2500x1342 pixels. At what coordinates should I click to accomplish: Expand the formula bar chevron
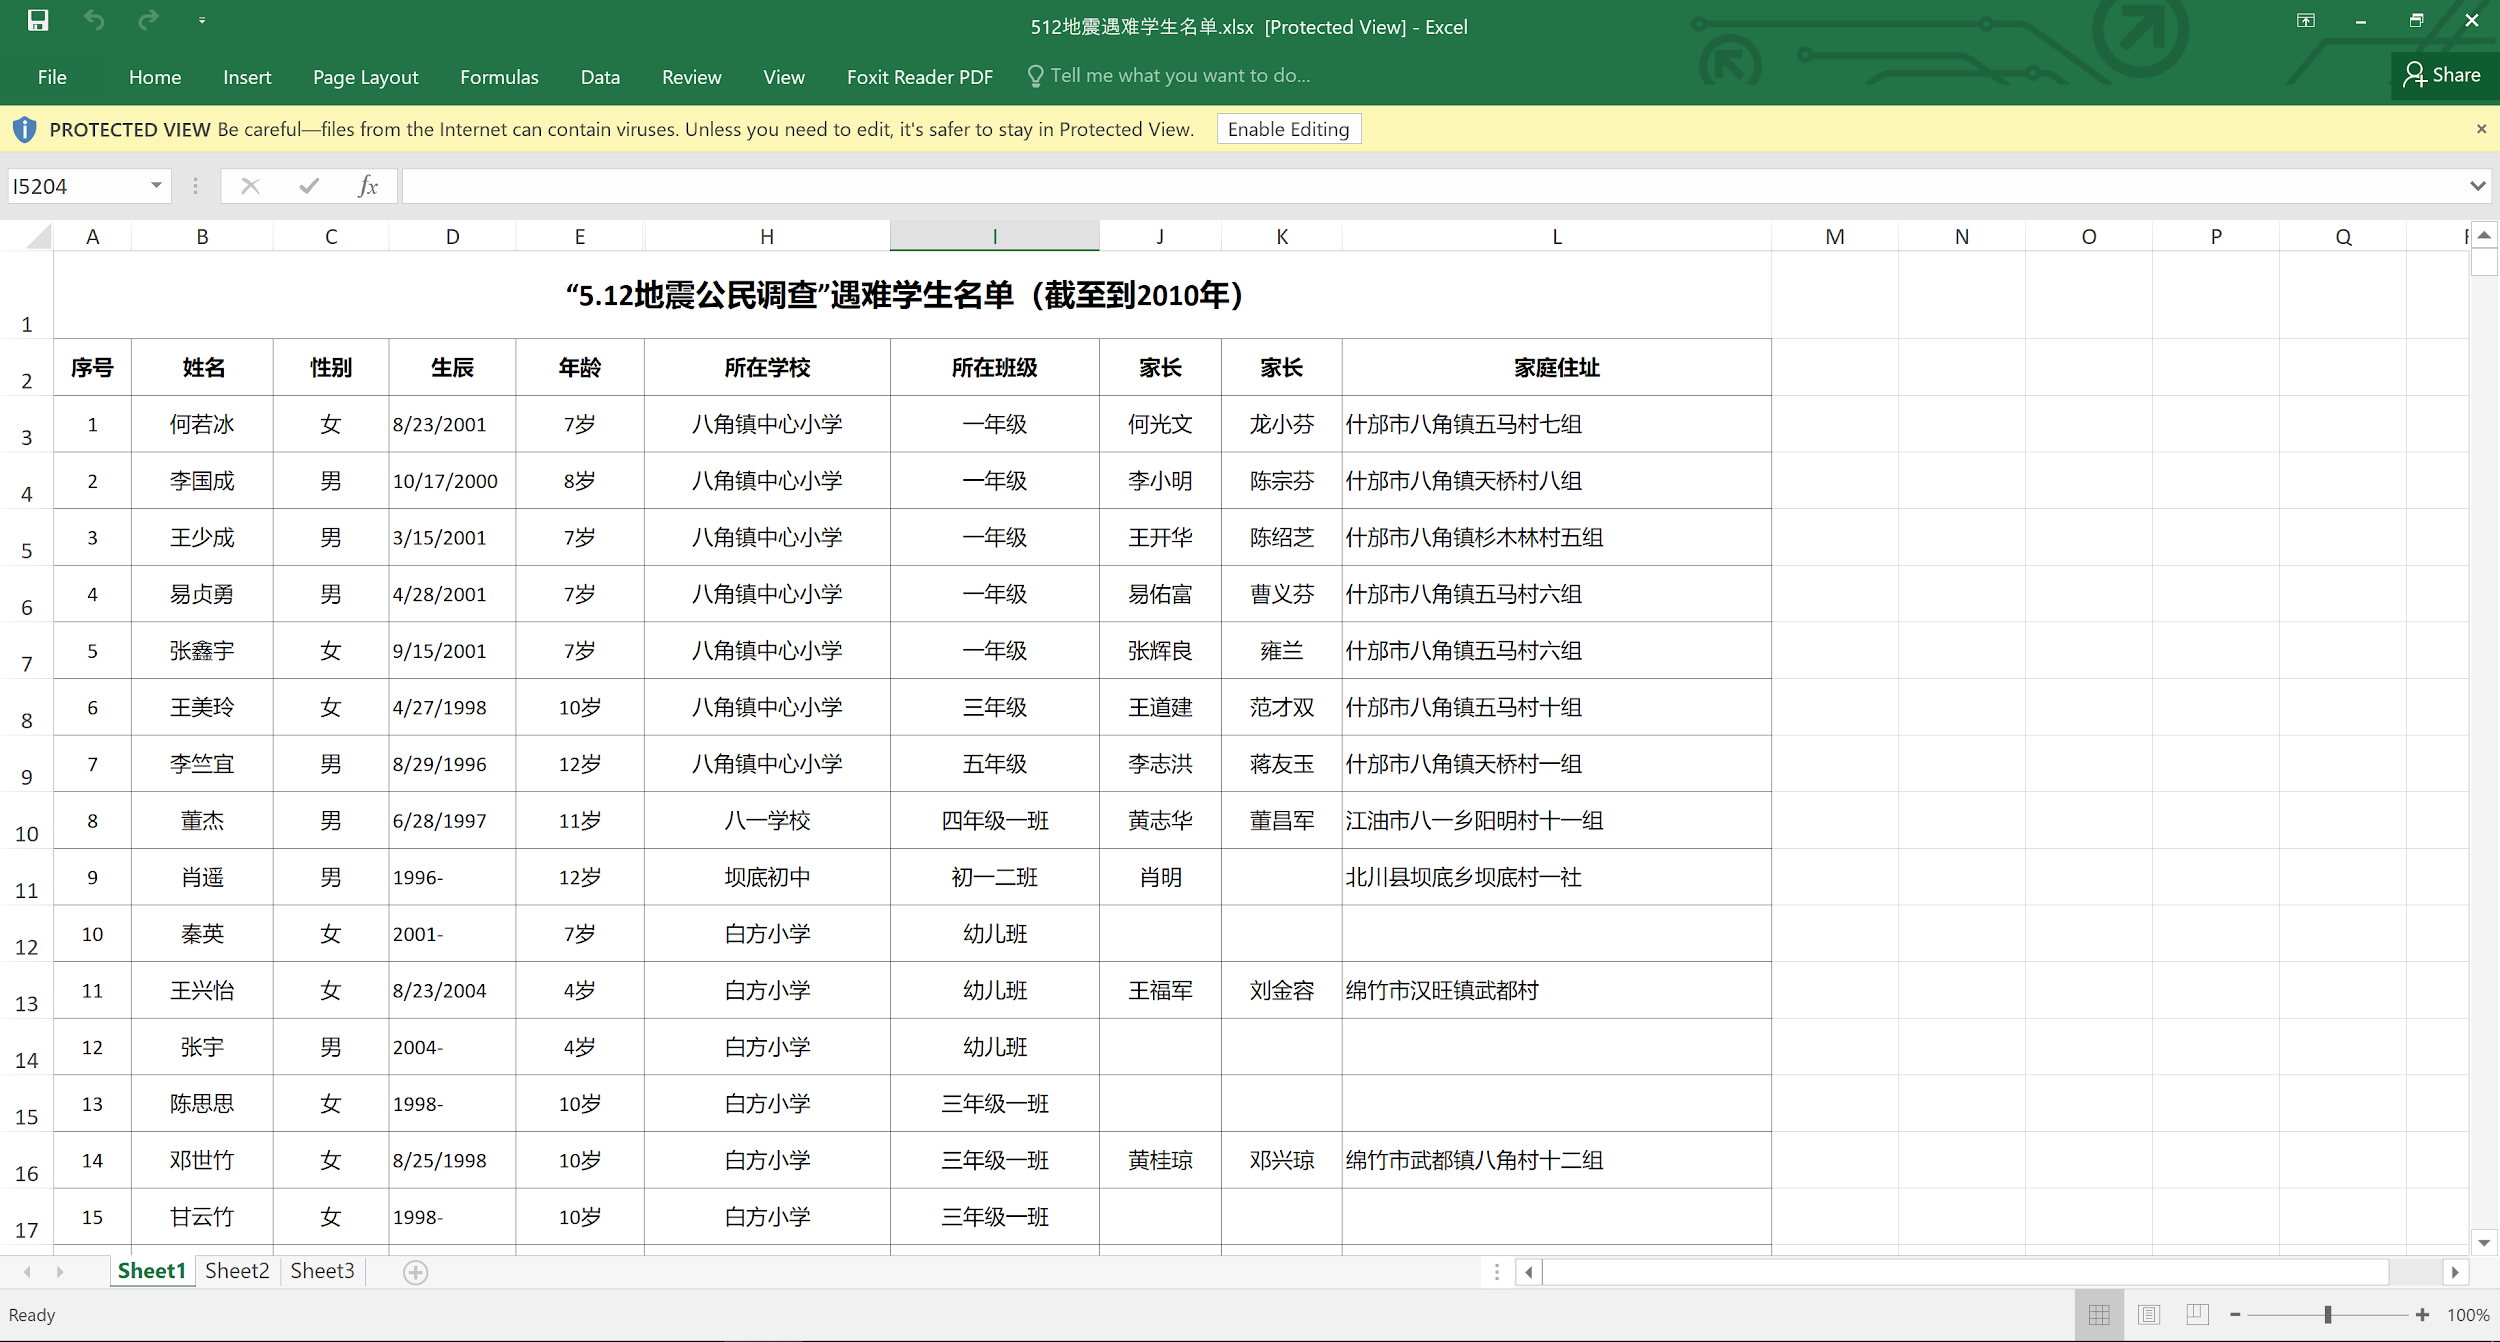point(2477,186)
